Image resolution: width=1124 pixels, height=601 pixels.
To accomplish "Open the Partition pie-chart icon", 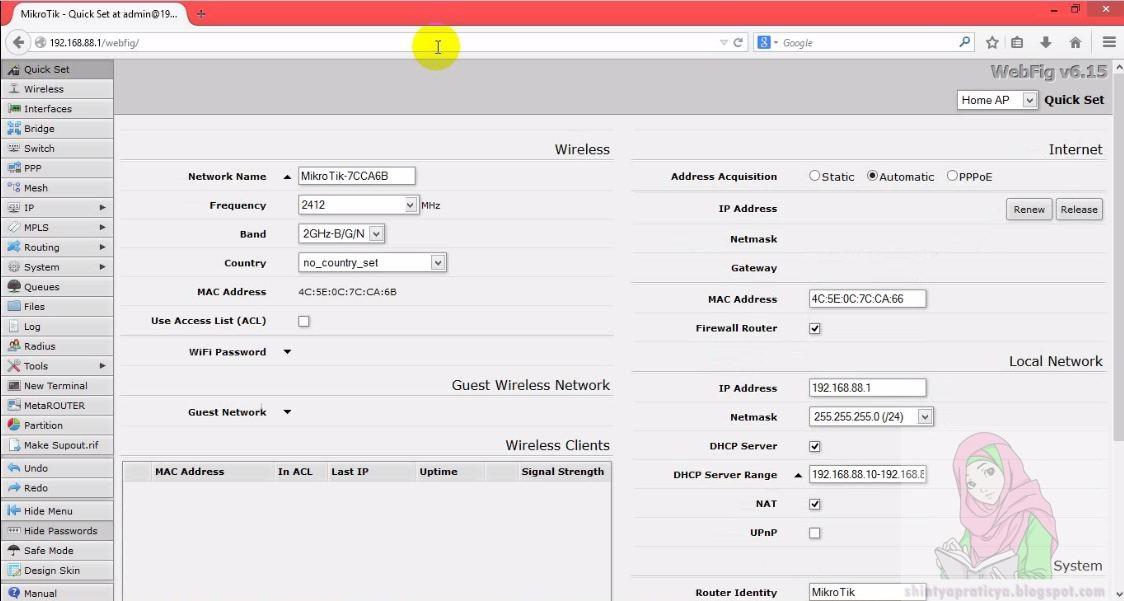I will point(14,425).
